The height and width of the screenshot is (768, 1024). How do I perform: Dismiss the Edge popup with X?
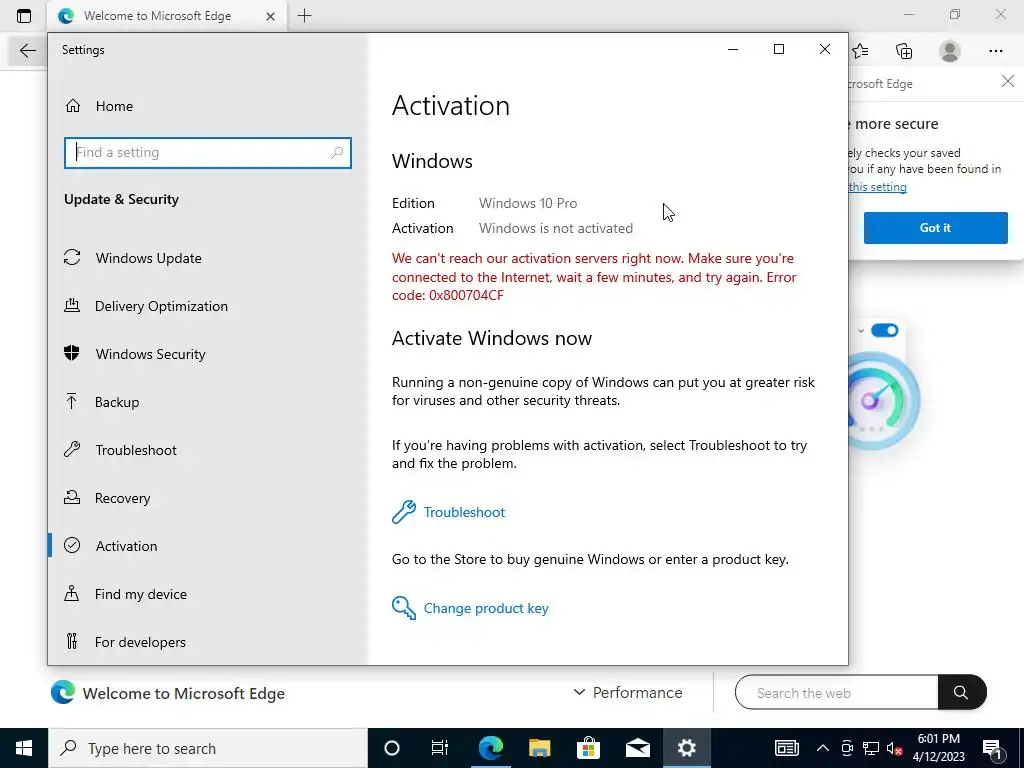[1008, 81]
